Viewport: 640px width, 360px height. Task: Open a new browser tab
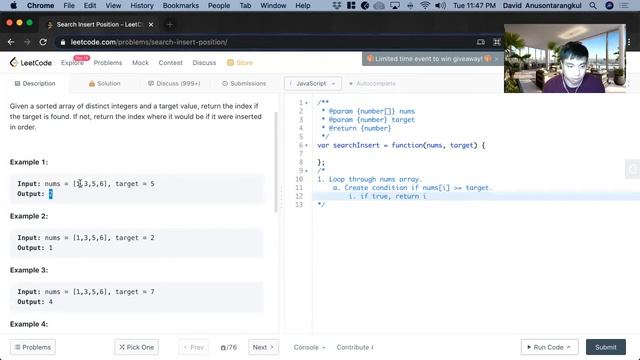tap(170, 24)
